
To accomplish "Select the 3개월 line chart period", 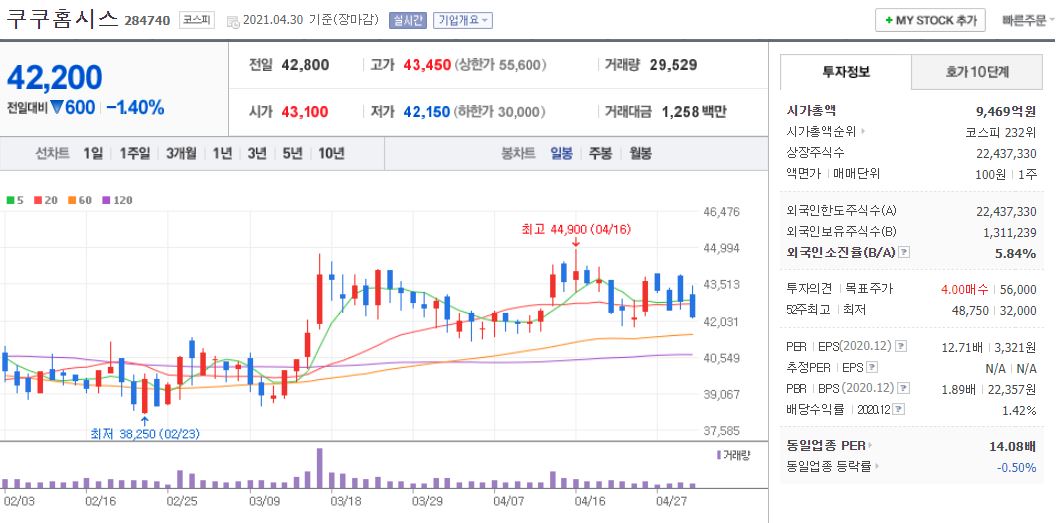I will 181,153.
